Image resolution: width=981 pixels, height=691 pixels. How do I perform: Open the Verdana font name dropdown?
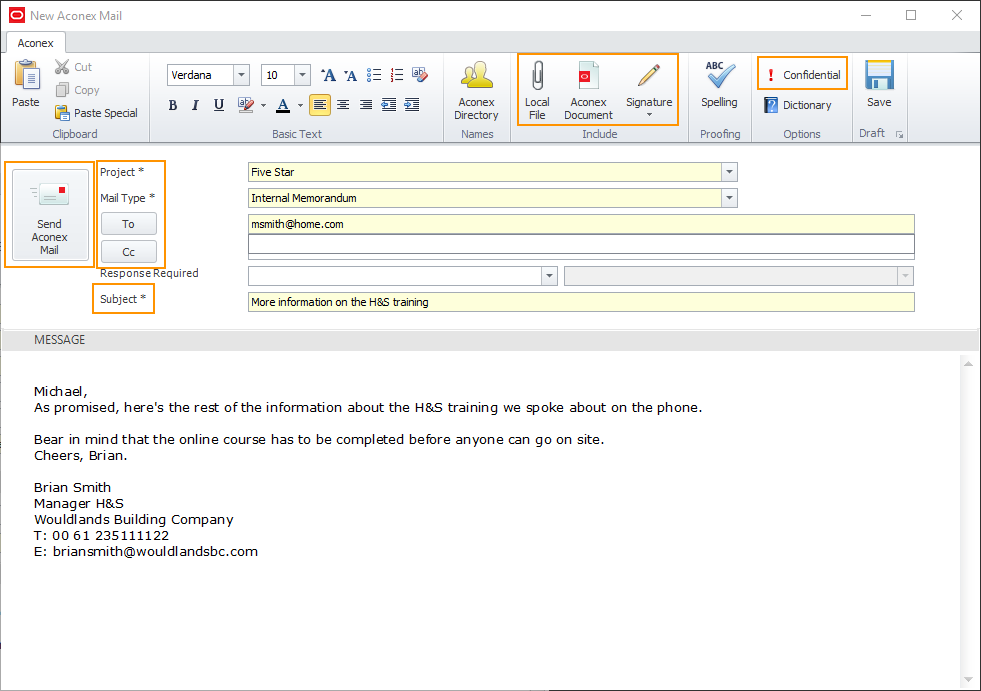241,75
